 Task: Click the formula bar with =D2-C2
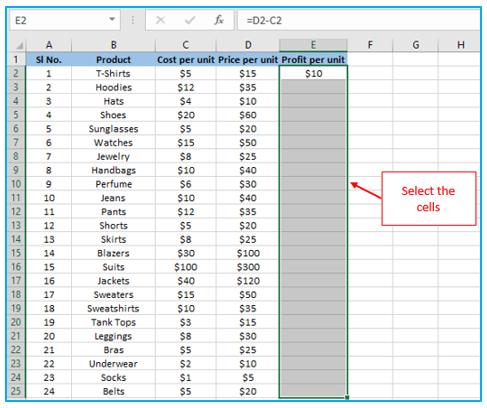(358, 20)
